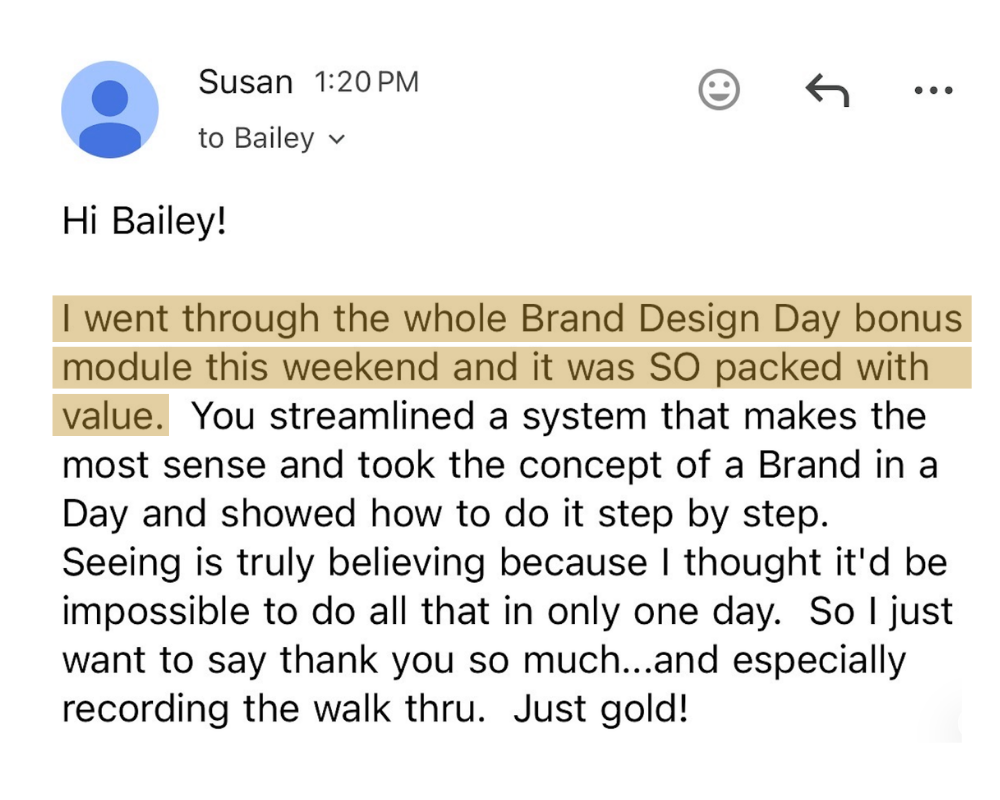Add an emoji reaction to the email
Viewport: 1000px width, 800px height.
tap(718, 90)
